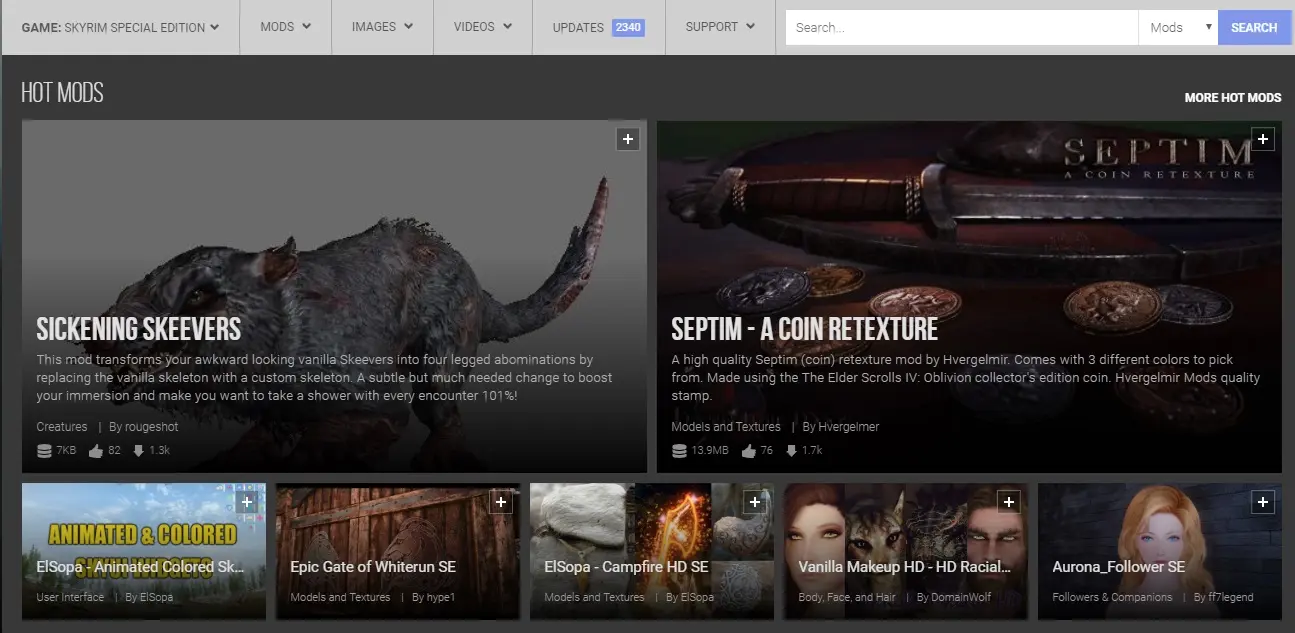Click download arrow icon beside 1.3k
Screen dimensions: 1295x633
pos(139,451)
